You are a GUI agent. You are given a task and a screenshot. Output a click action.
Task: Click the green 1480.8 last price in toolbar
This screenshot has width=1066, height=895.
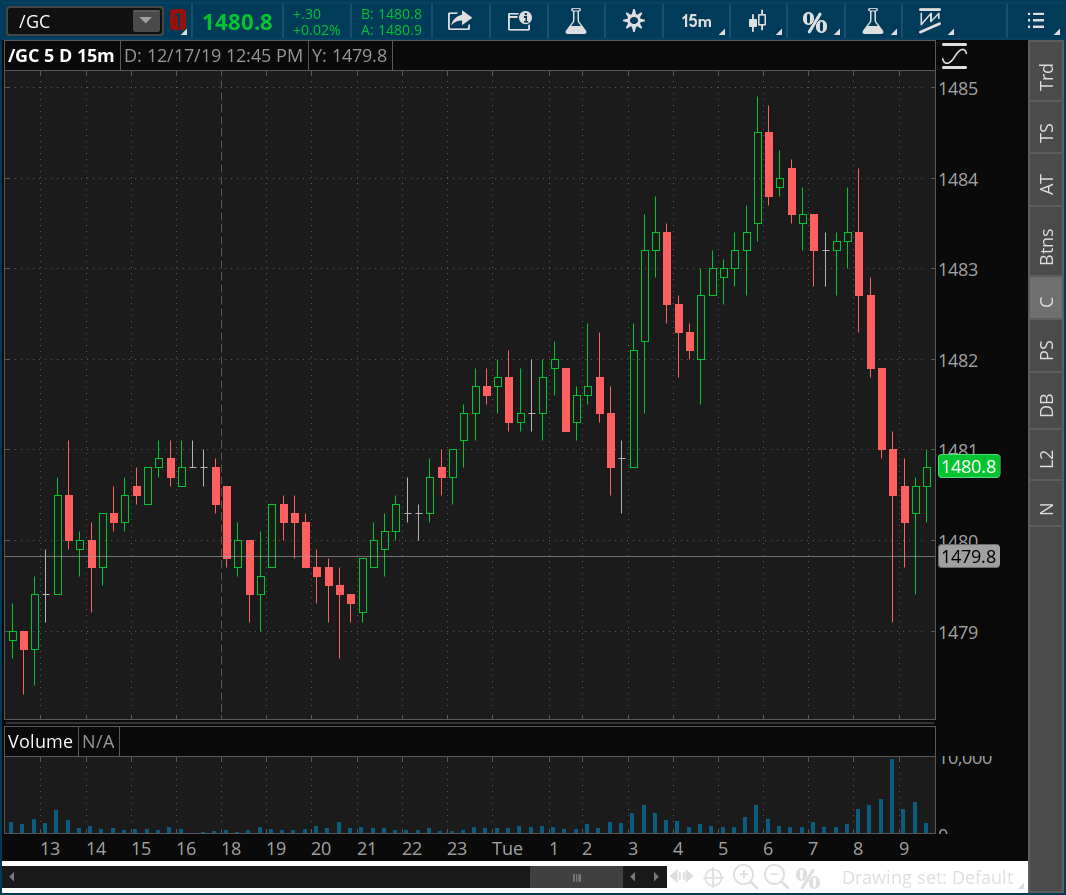tap(237, 22)
